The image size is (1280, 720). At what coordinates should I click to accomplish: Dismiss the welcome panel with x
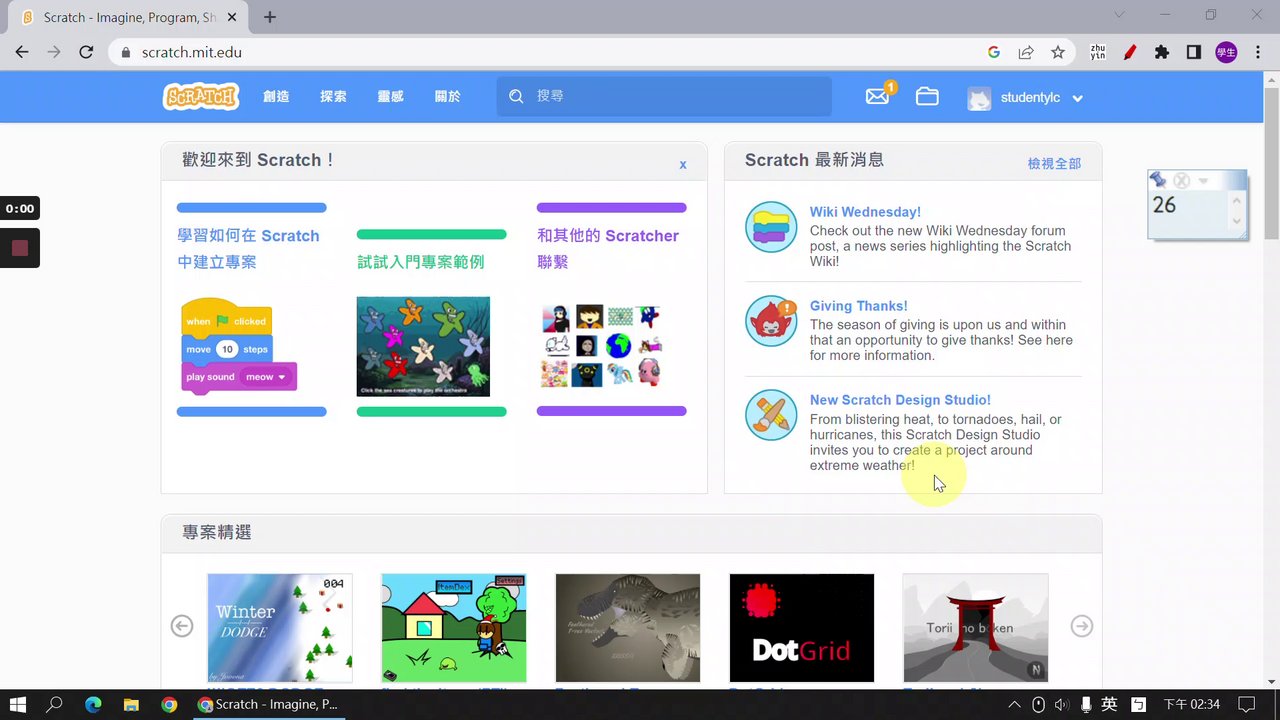(x=683, y=164)
